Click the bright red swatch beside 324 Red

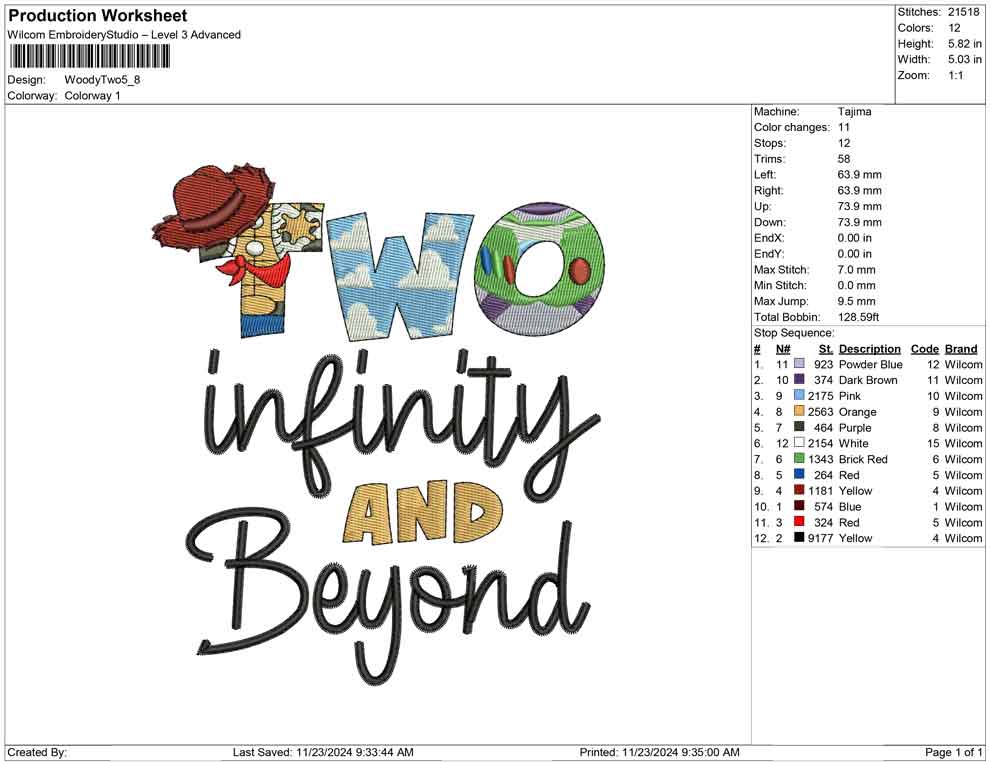pos(799,522)
